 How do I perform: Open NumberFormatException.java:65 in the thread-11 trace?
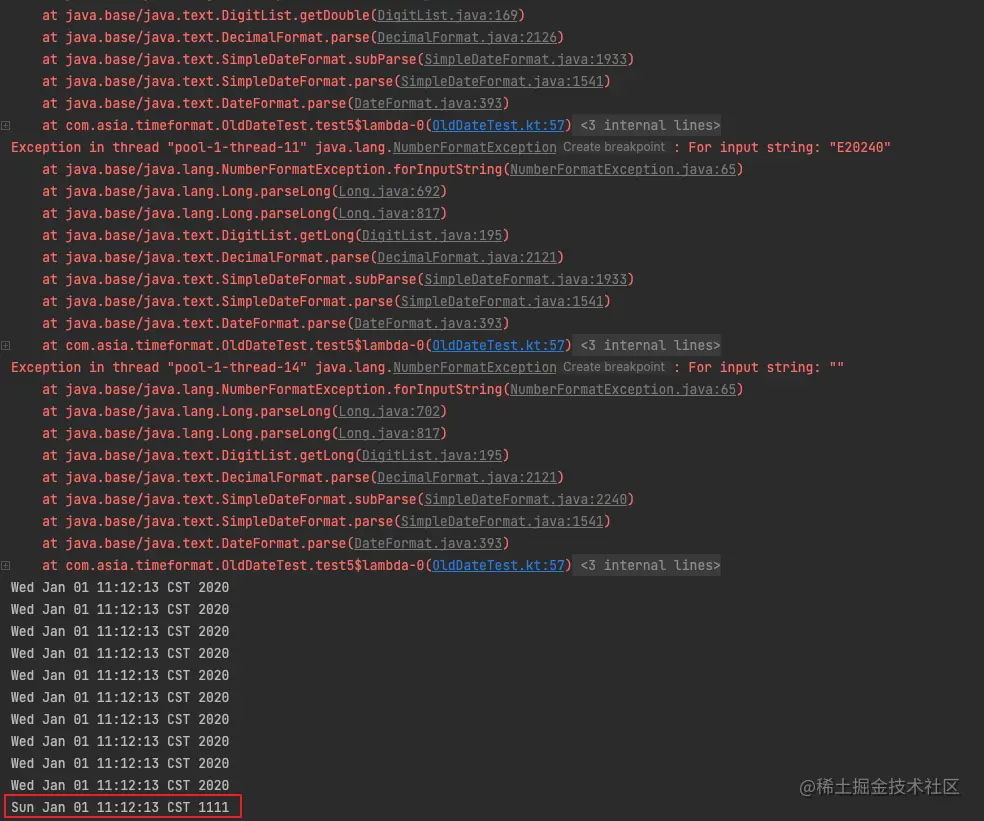(623, 169)
